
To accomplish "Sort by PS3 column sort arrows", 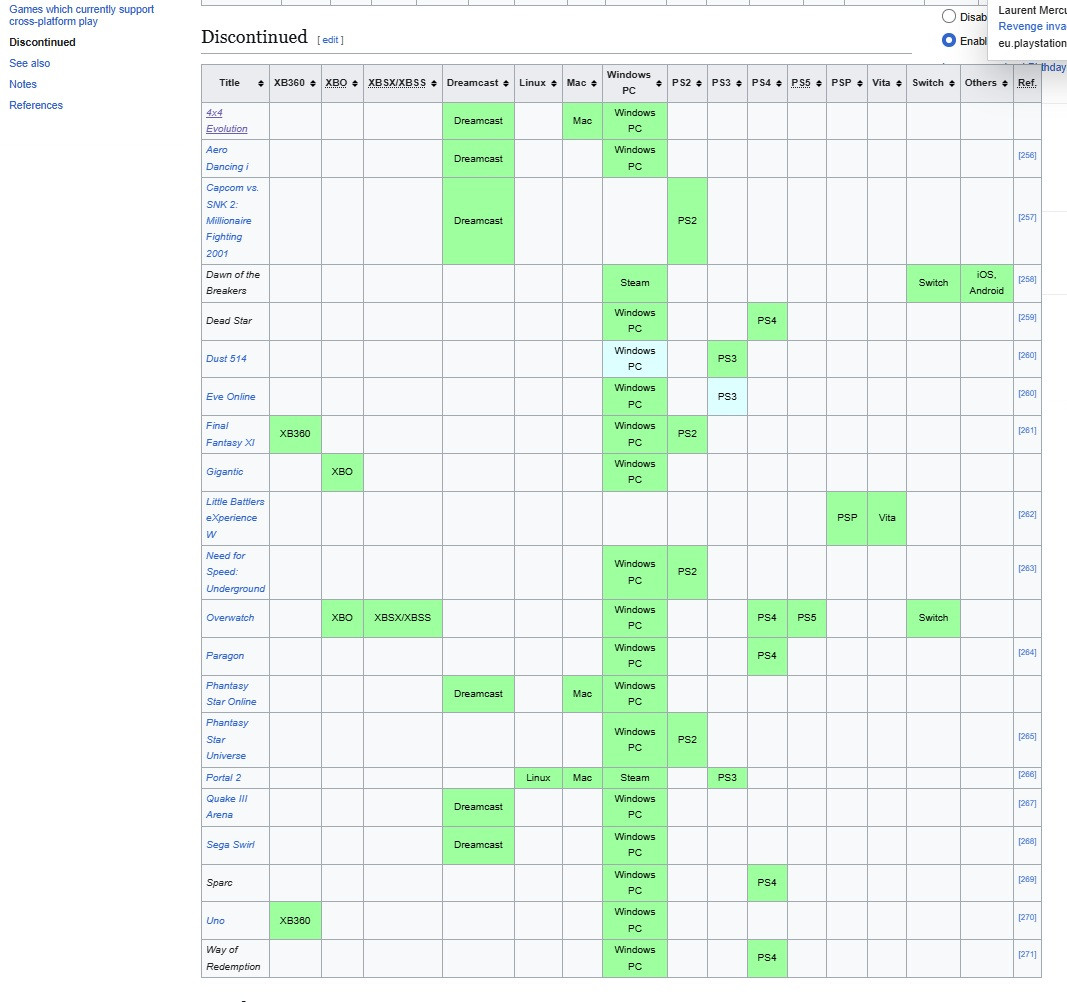I will tap(738, 83).
